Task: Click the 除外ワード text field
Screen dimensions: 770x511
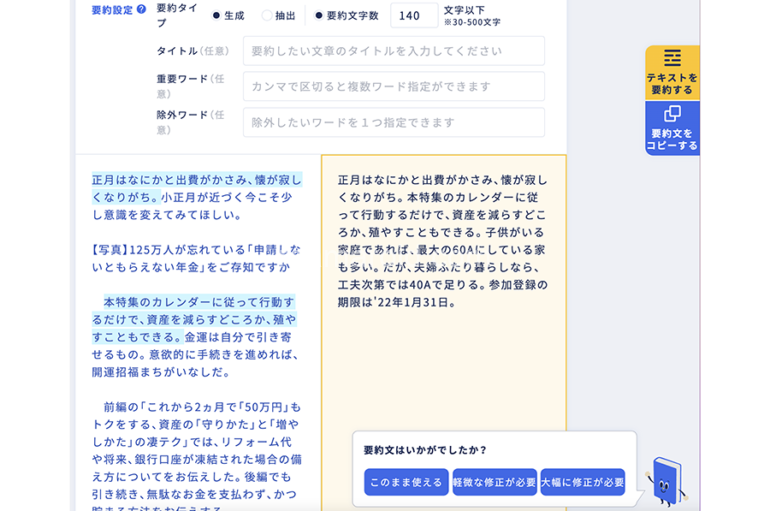Action: pyautogui.click(x=393, y=123)
